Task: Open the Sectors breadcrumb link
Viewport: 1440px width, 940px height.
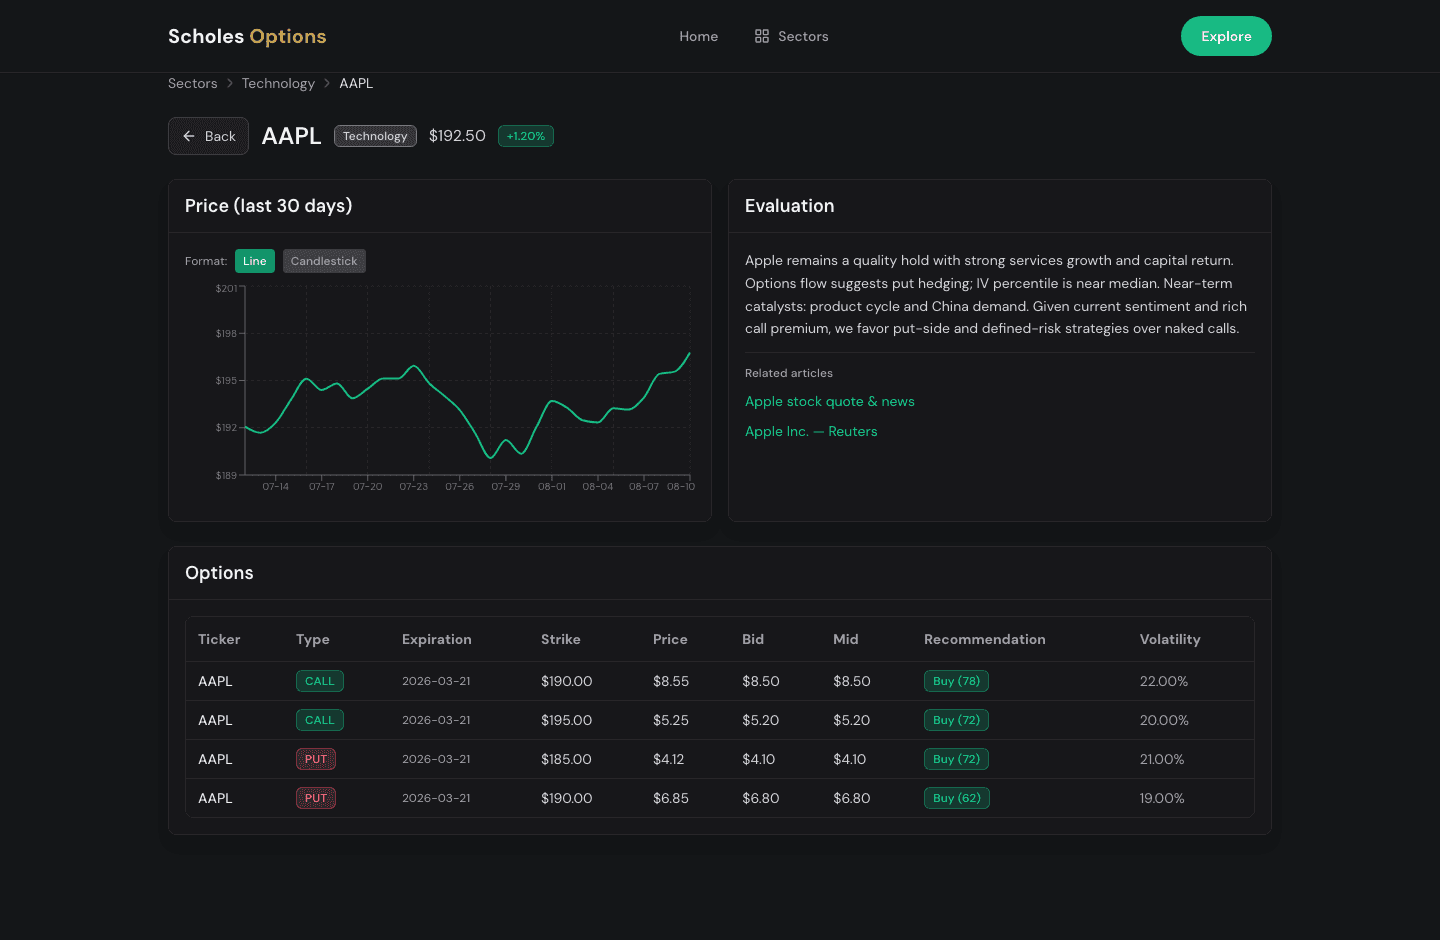Action: 193,83
